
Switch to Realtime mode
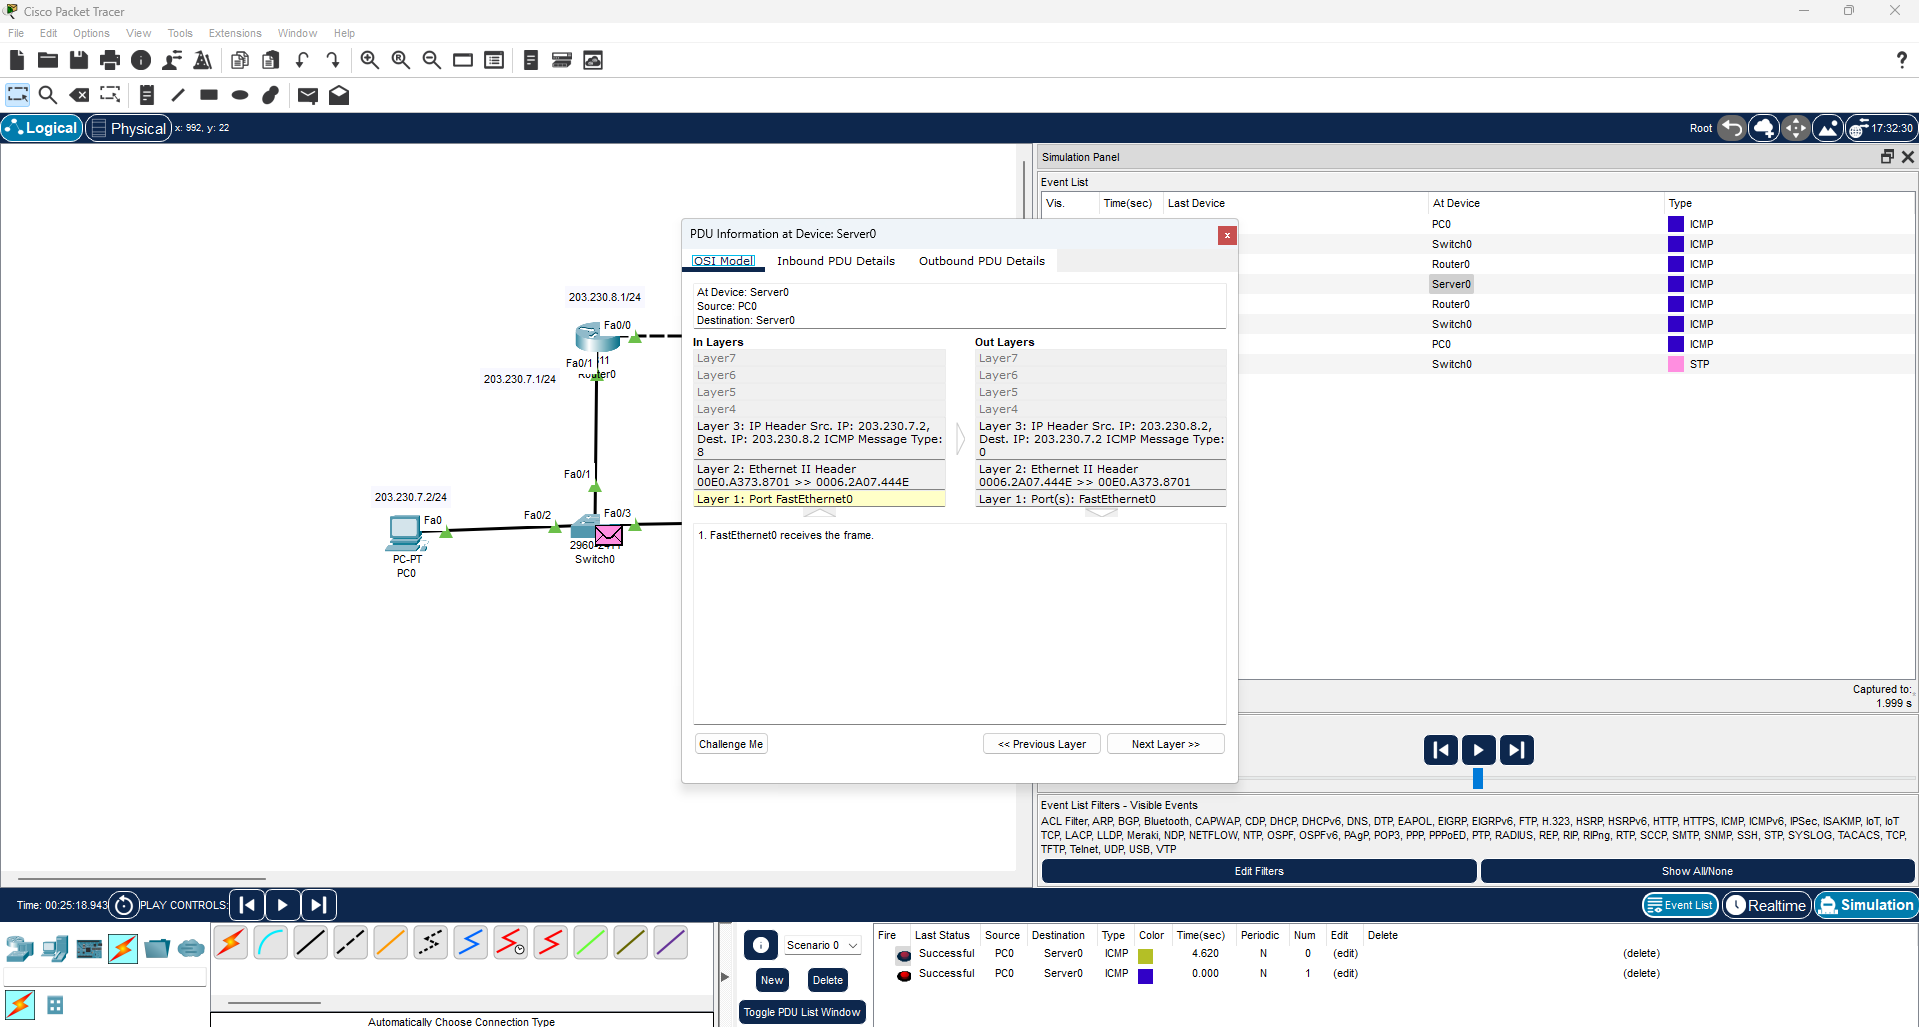pos(1767,905)
